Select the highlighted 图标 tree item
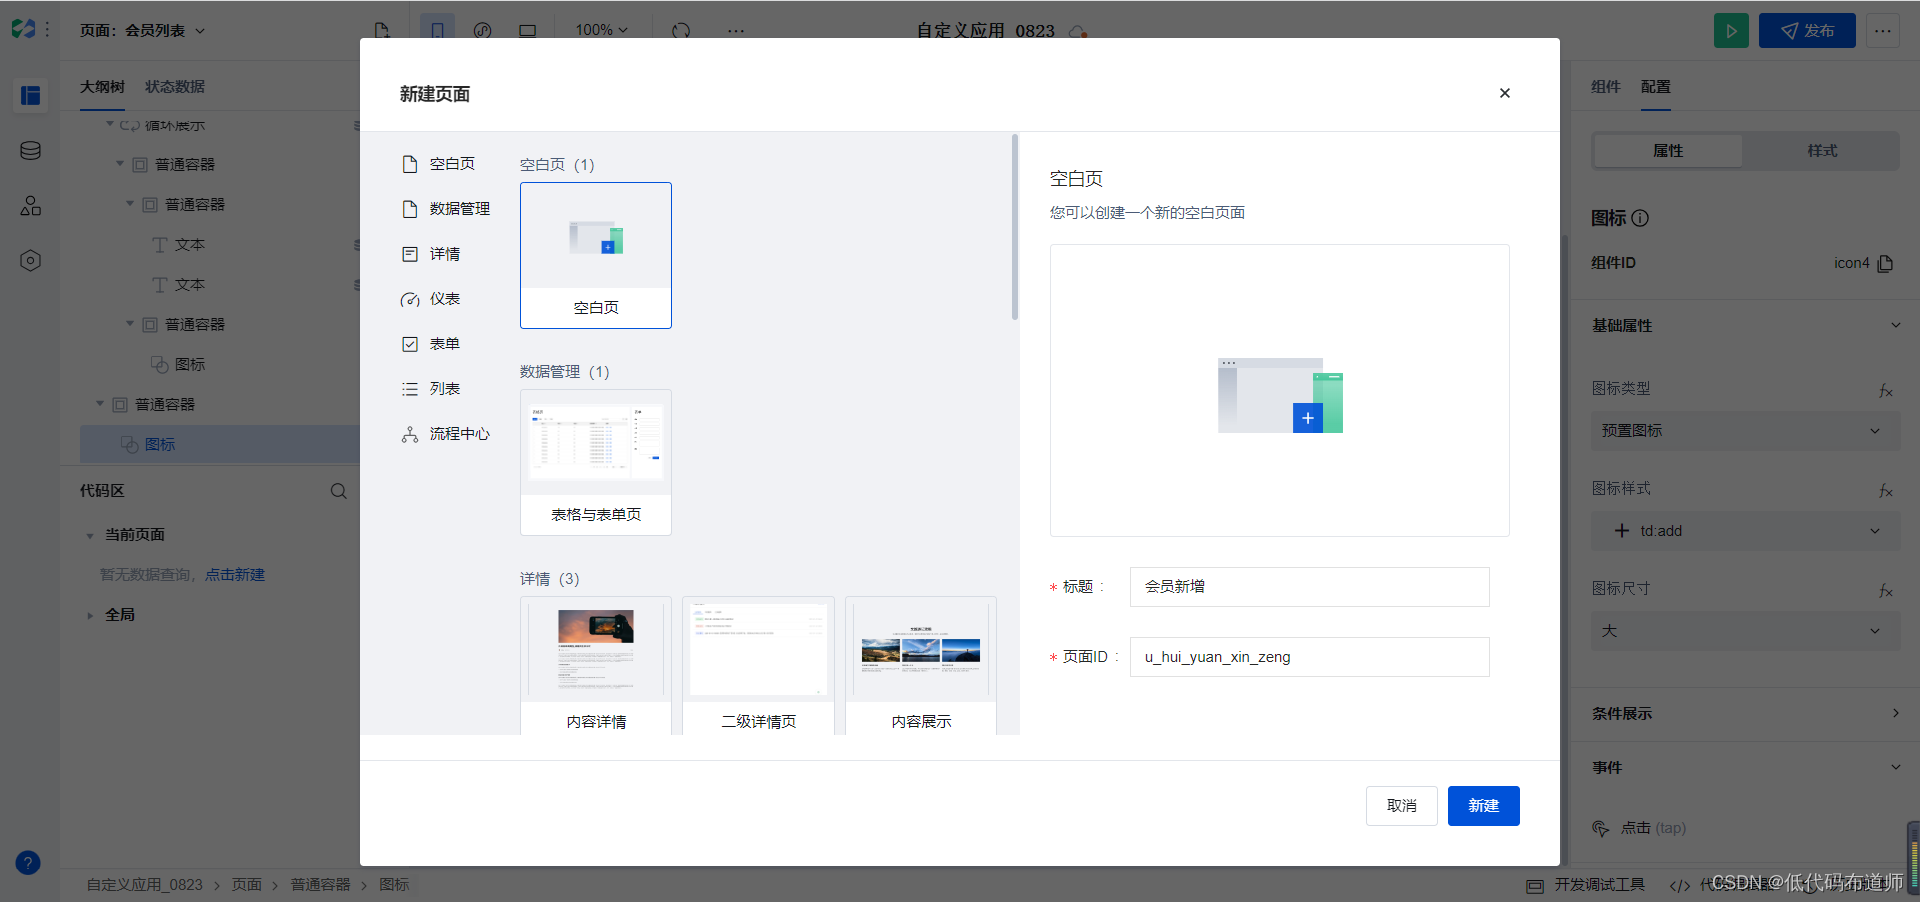Viewport: 1920px width, 902px height. (x=220, y=444)
